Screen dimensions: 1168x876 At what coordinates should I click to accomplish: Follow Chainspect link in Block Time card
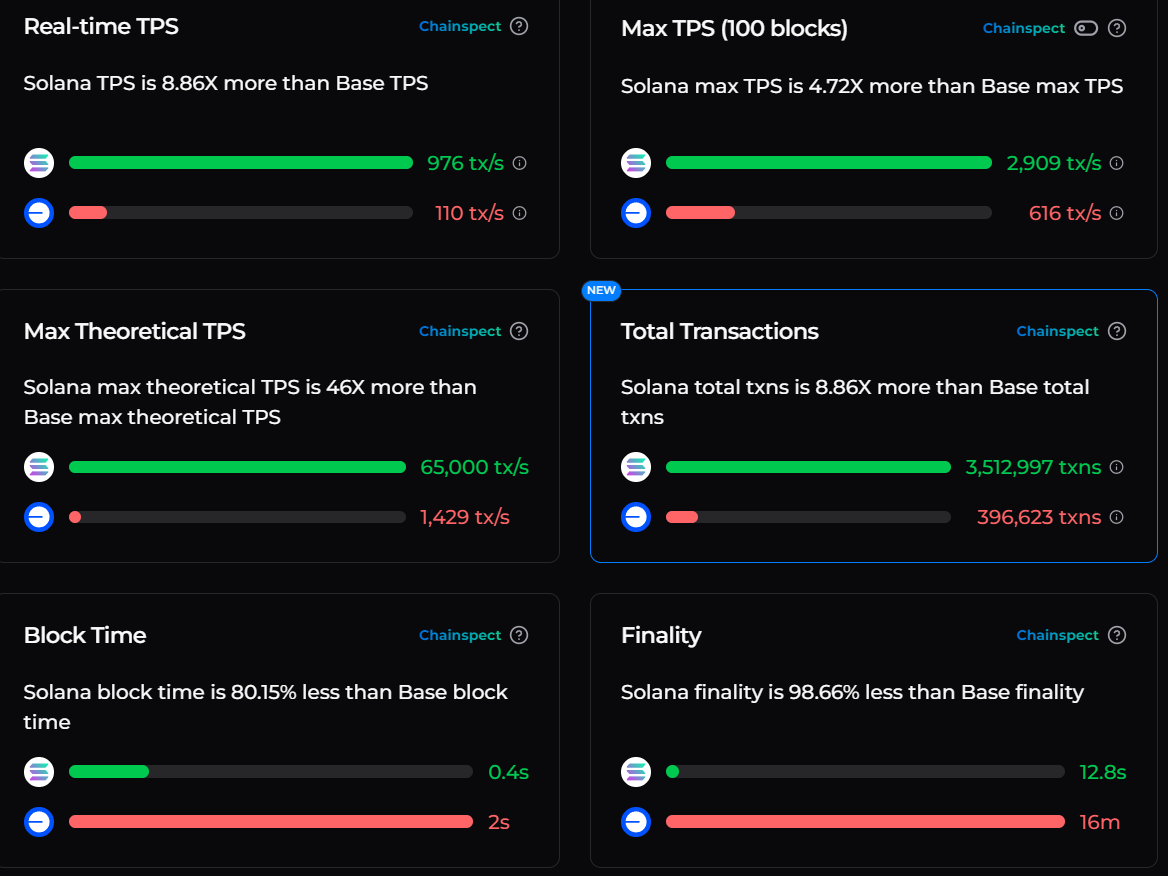(460, 635)
